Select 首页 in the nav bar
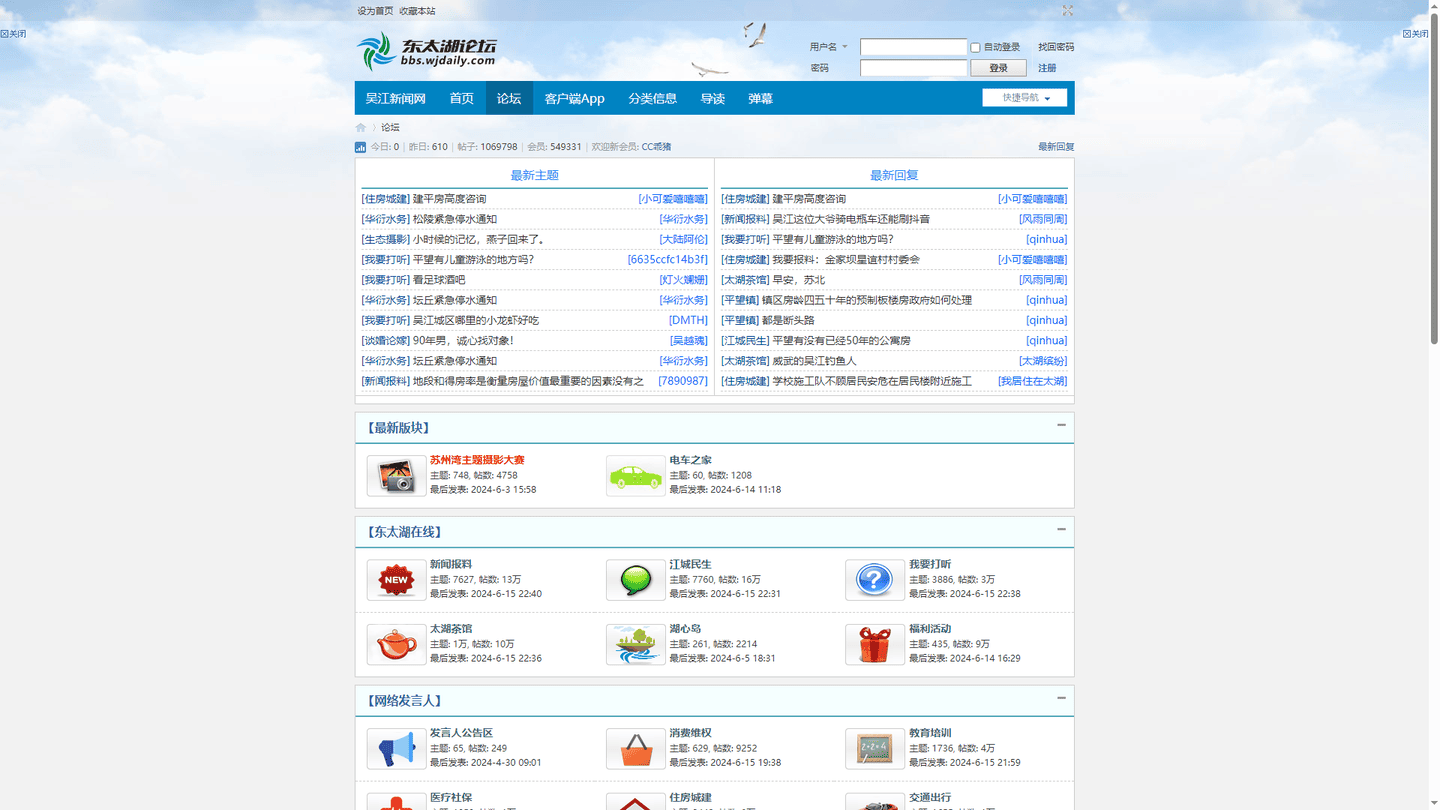The image size is (1440, 810). pos(461,98)
